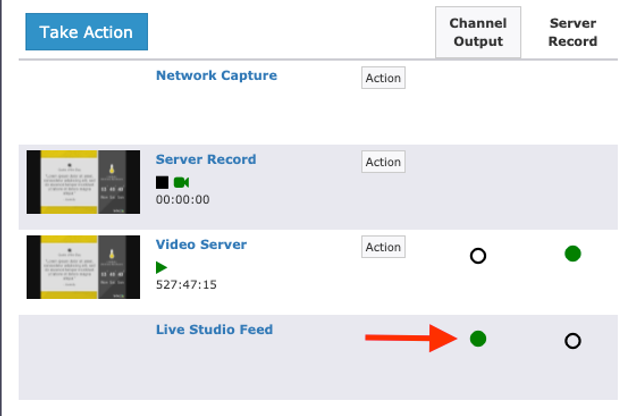Click the green play icon under Video Server

[x=162, y=267]
